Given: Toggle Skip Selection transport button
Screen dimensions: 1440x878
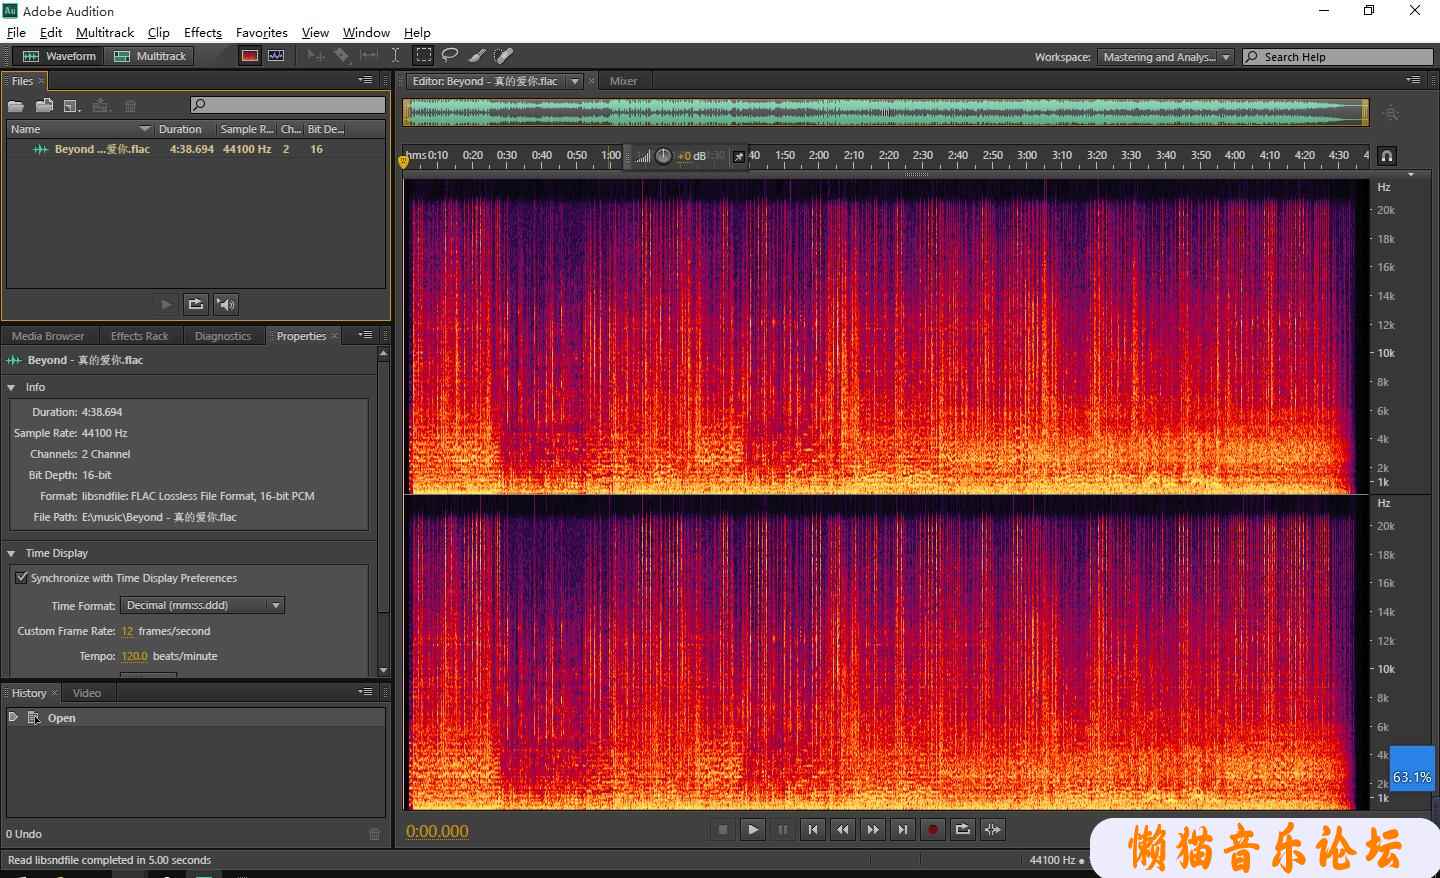Looking at the screenshot, I should point(993,829).
